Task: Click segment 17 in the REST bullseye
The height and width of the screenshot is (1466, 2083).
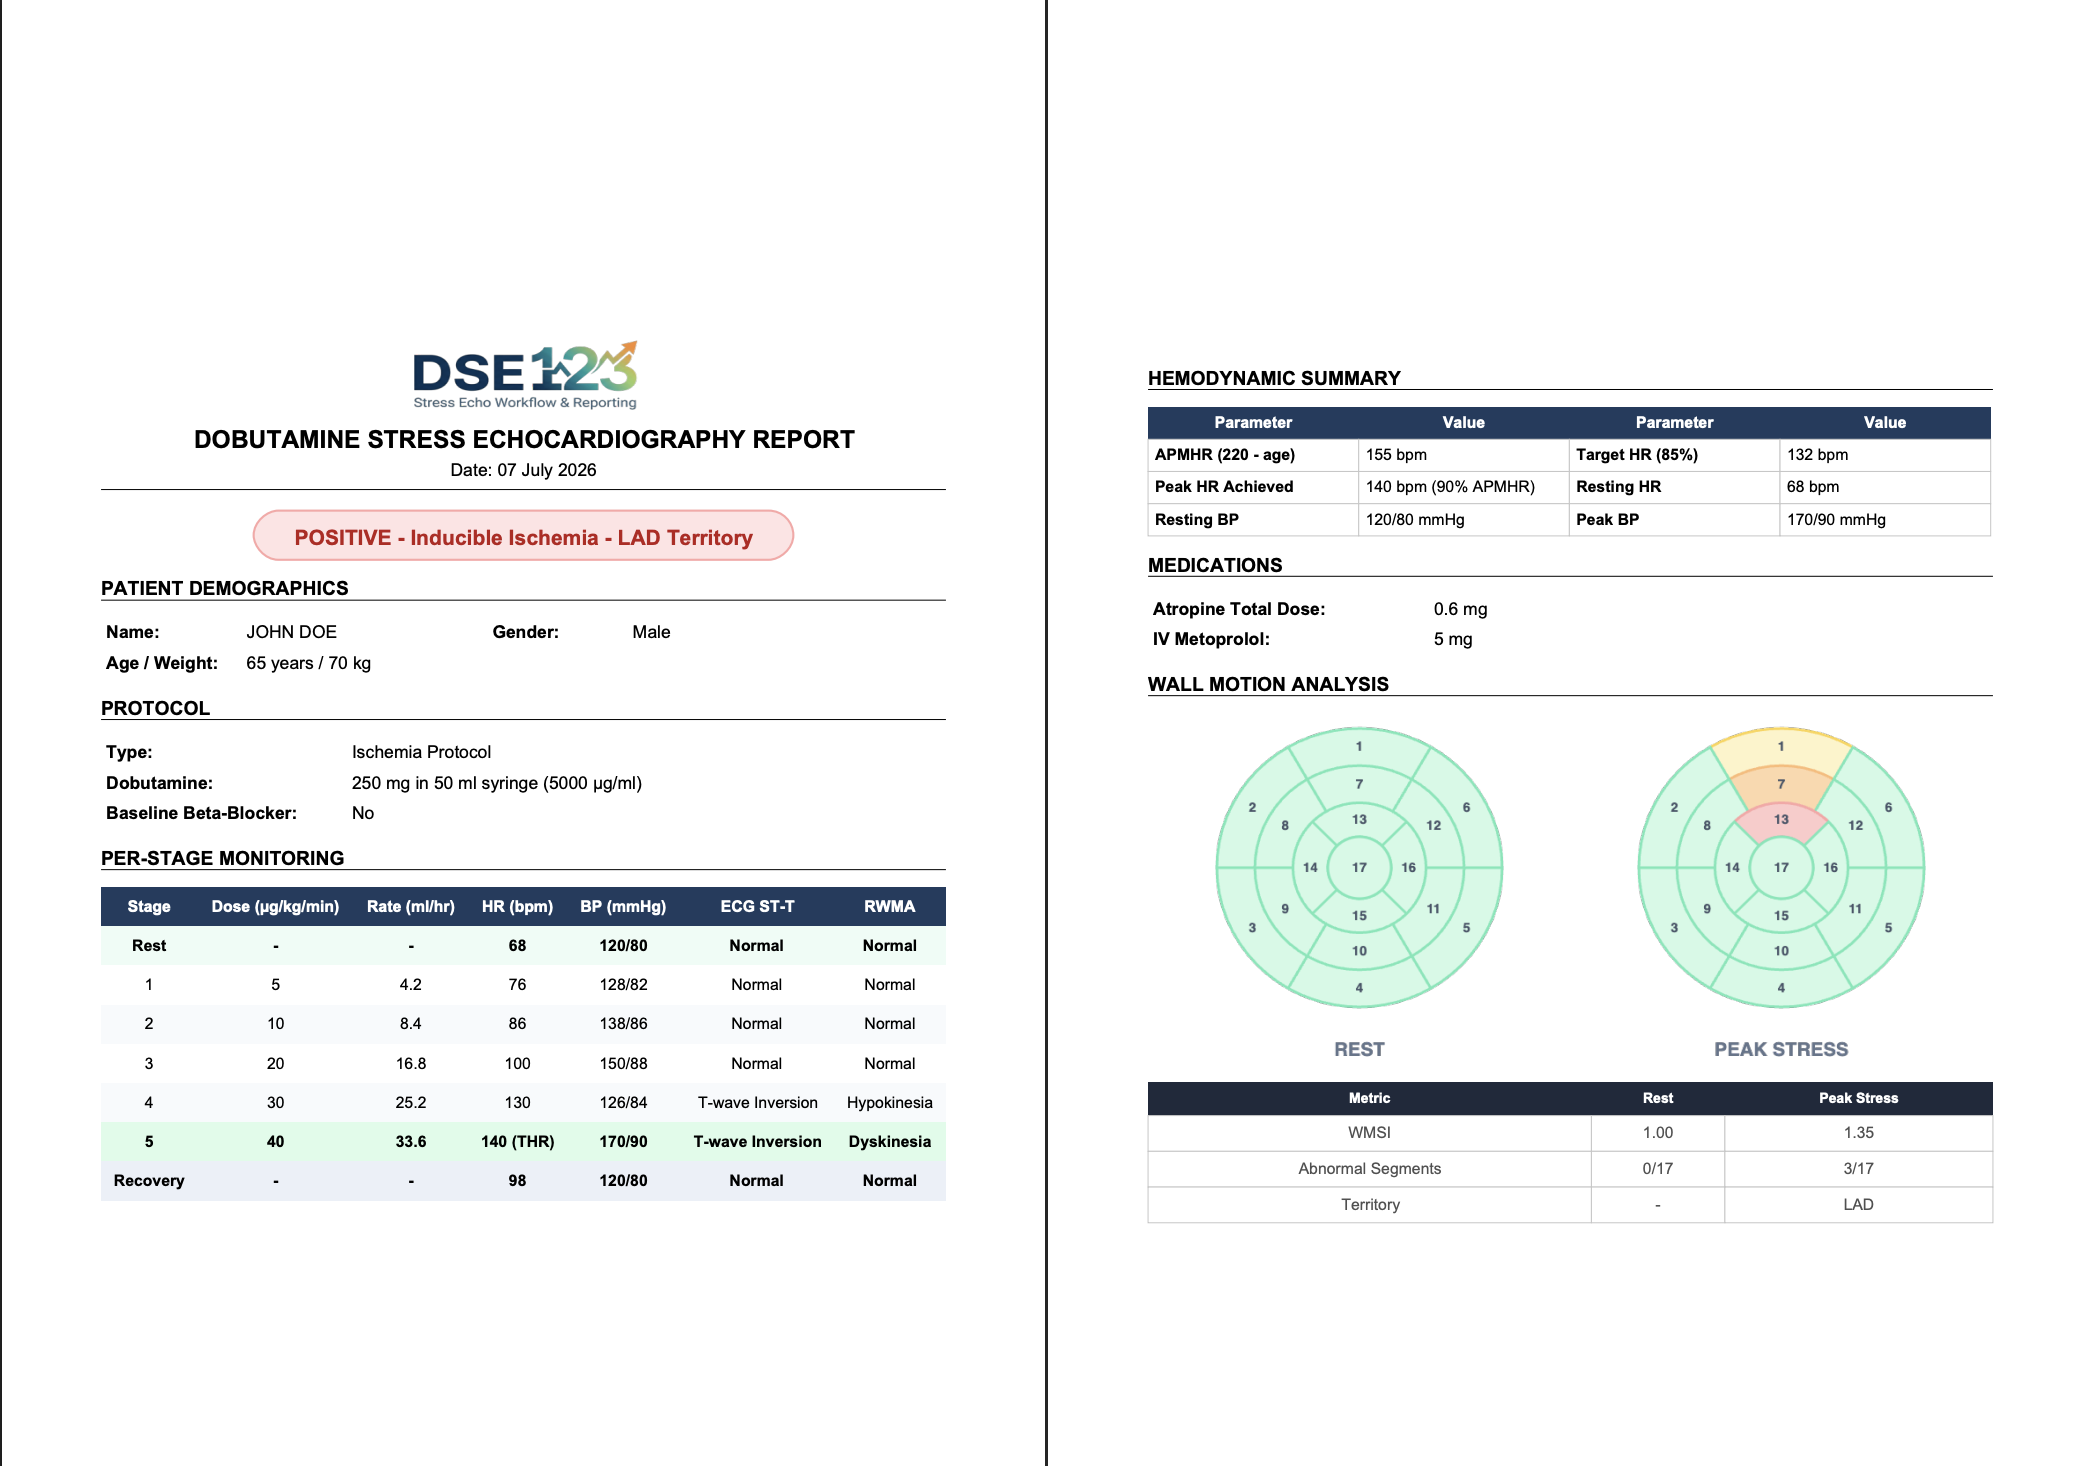Action: (1359, 867)
